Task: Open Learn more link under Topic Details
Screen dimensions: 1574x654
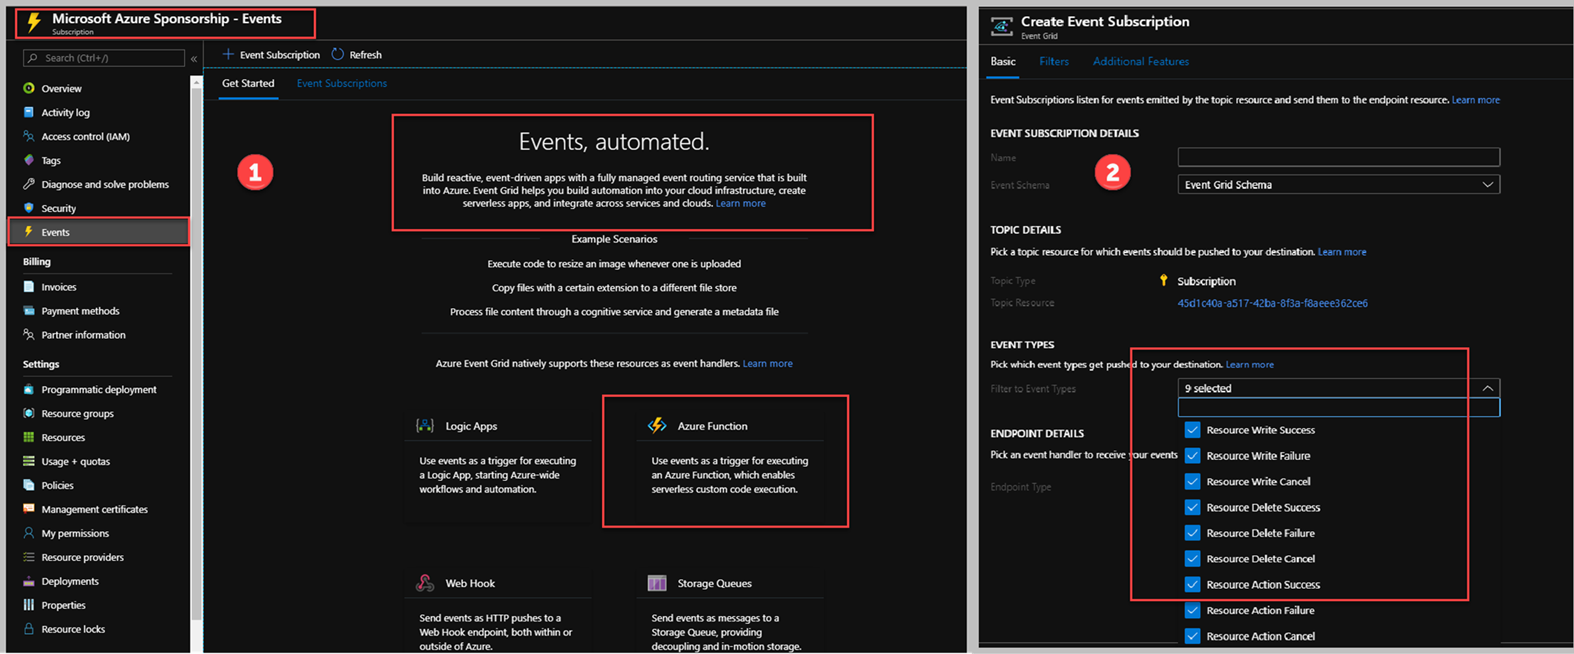Action: (1342, 252)
